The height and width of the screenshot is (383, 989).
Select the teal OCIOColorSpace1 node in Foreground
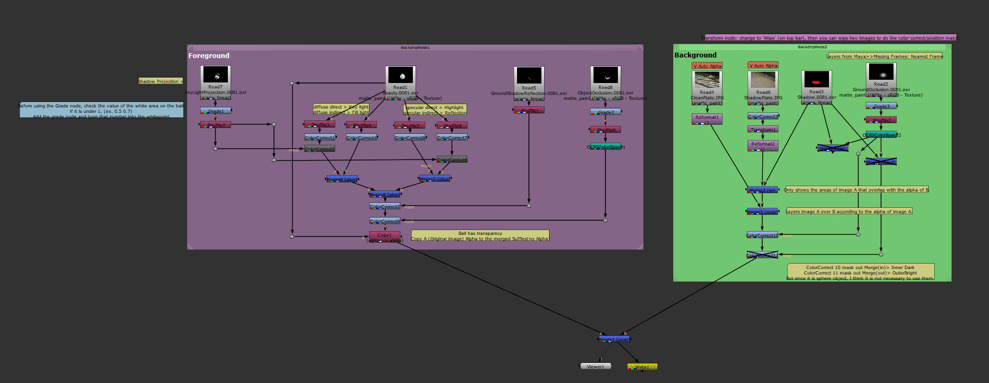pos(606,147)
